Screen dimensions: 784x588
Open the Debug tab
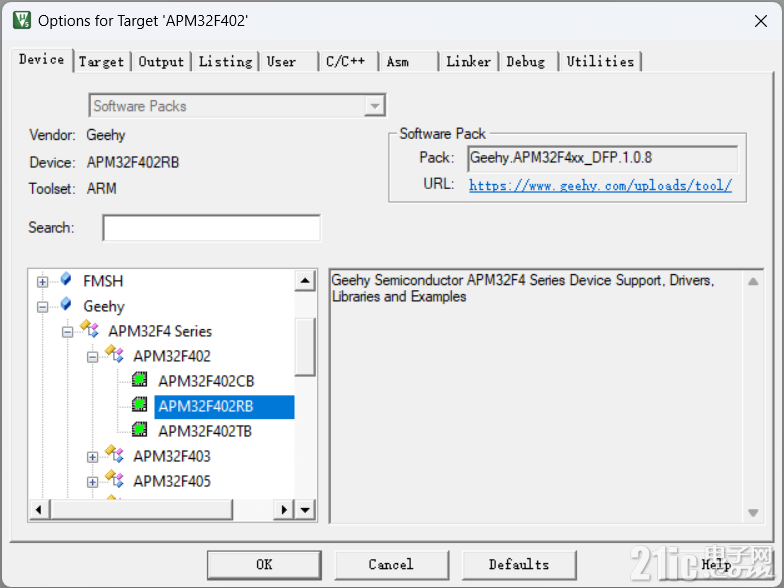click(x=528, y=62)
